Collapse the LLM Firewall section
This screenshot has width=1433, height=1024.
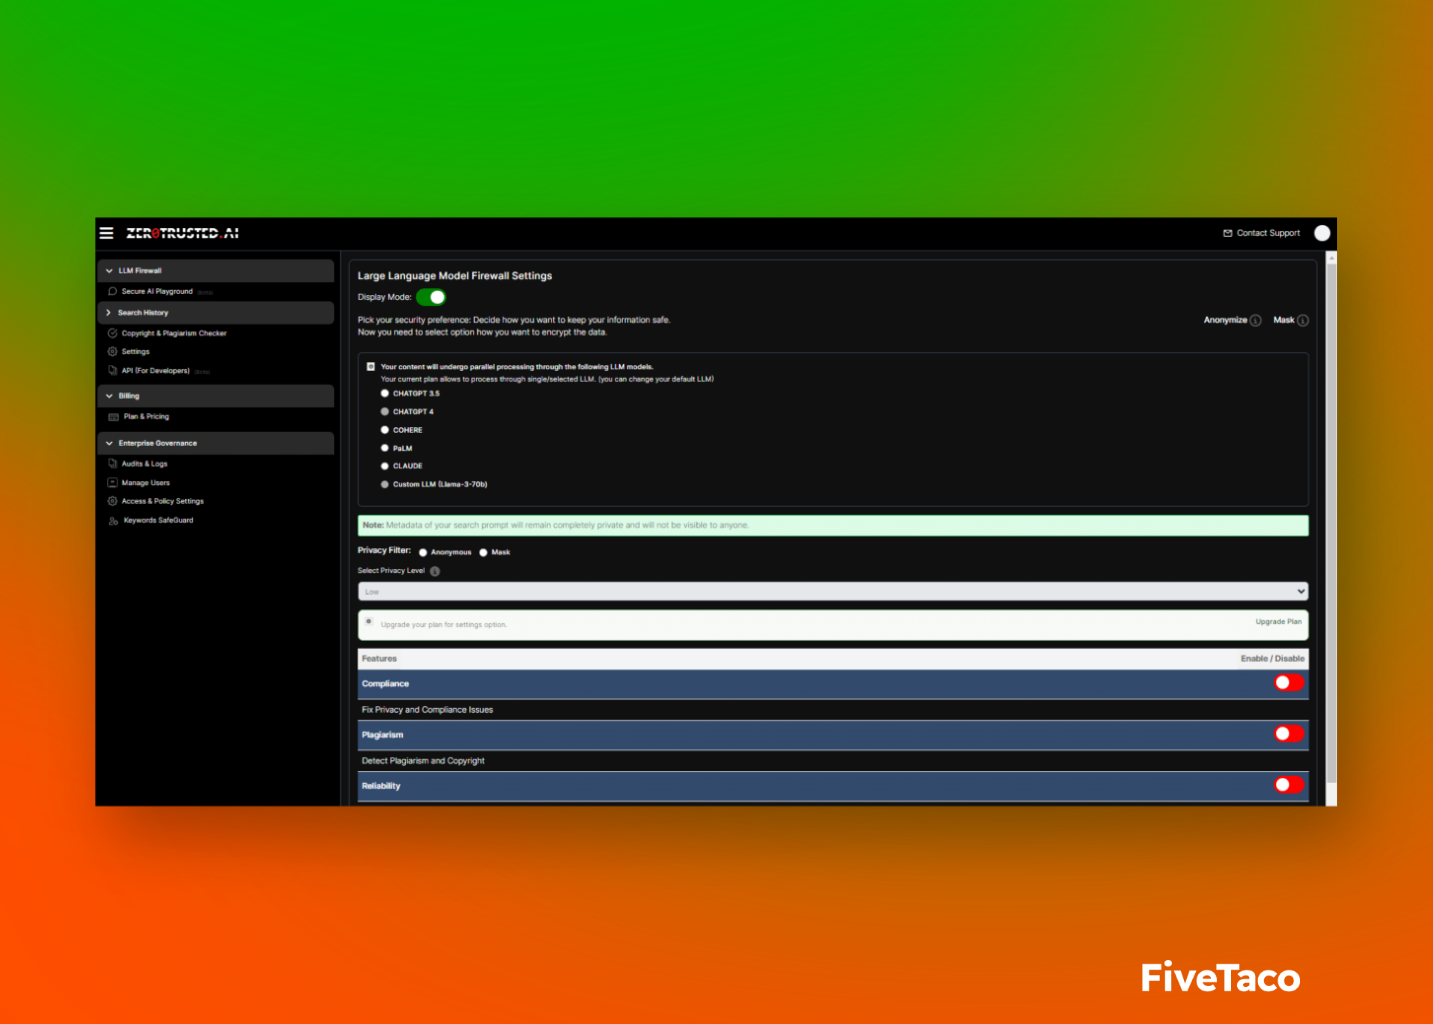point(216,271)
